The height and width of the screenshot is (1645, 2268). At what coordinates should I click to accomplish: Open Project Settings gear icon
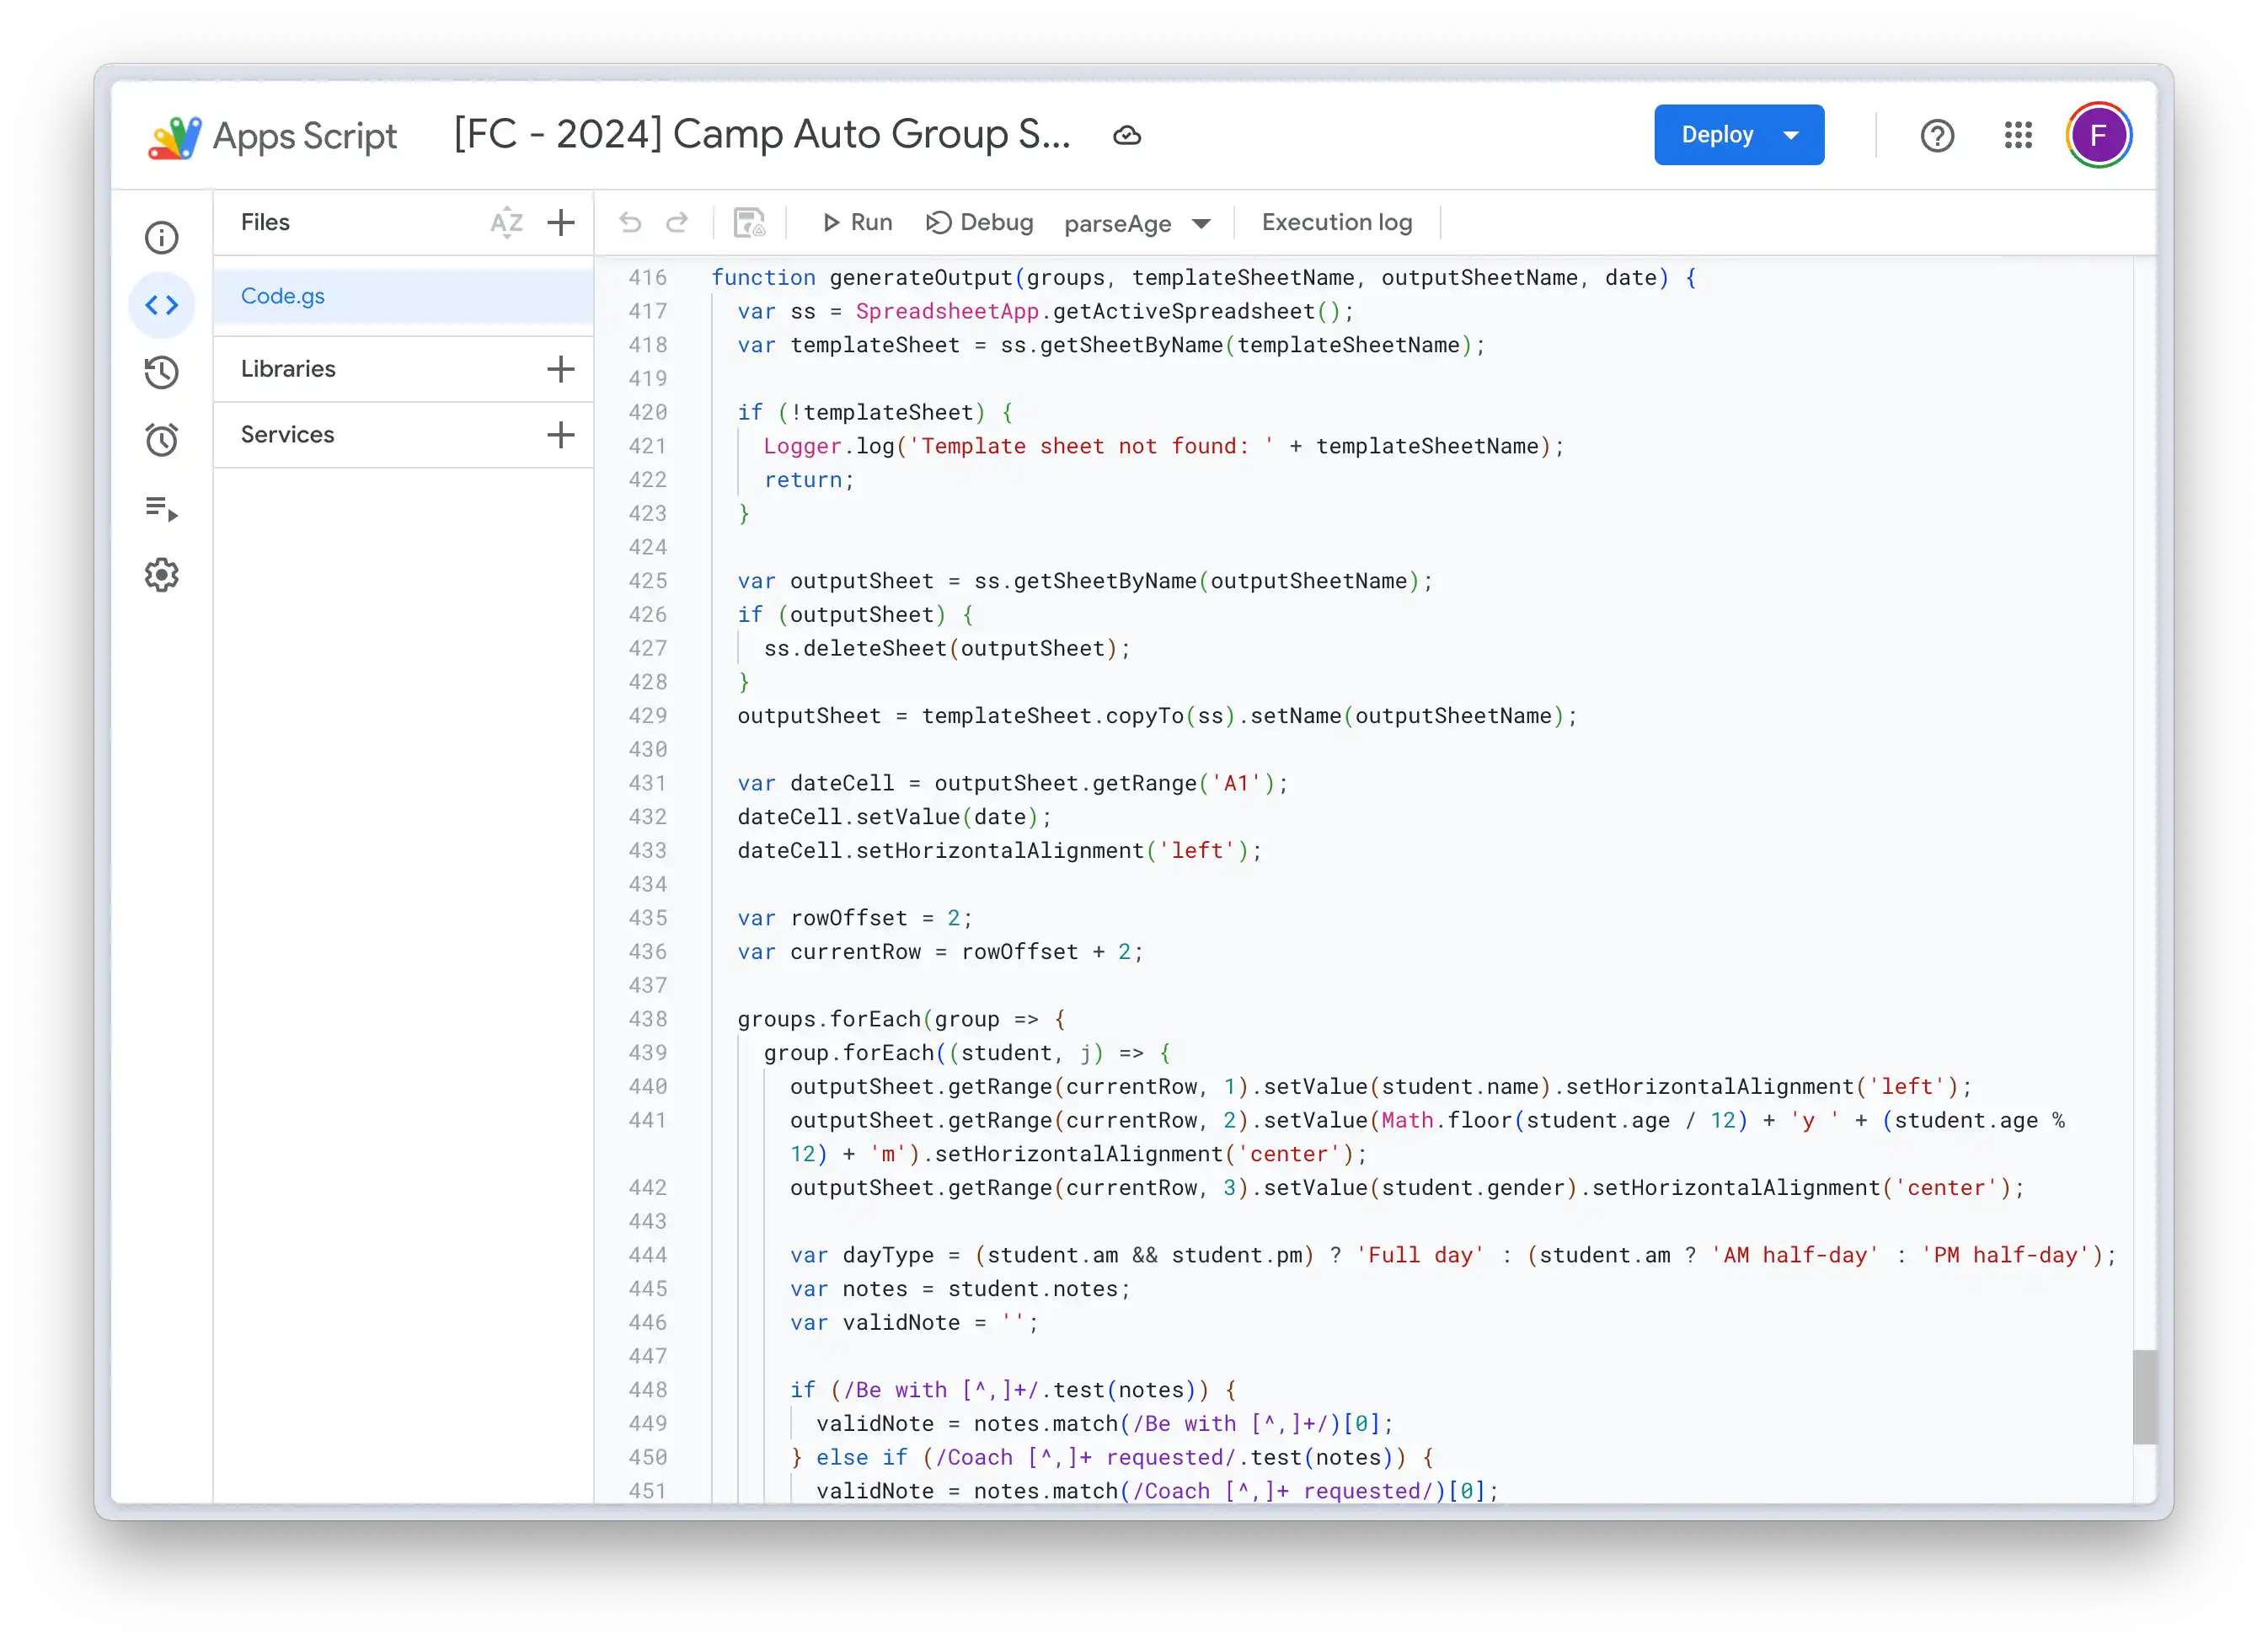[x=161, y=574]
